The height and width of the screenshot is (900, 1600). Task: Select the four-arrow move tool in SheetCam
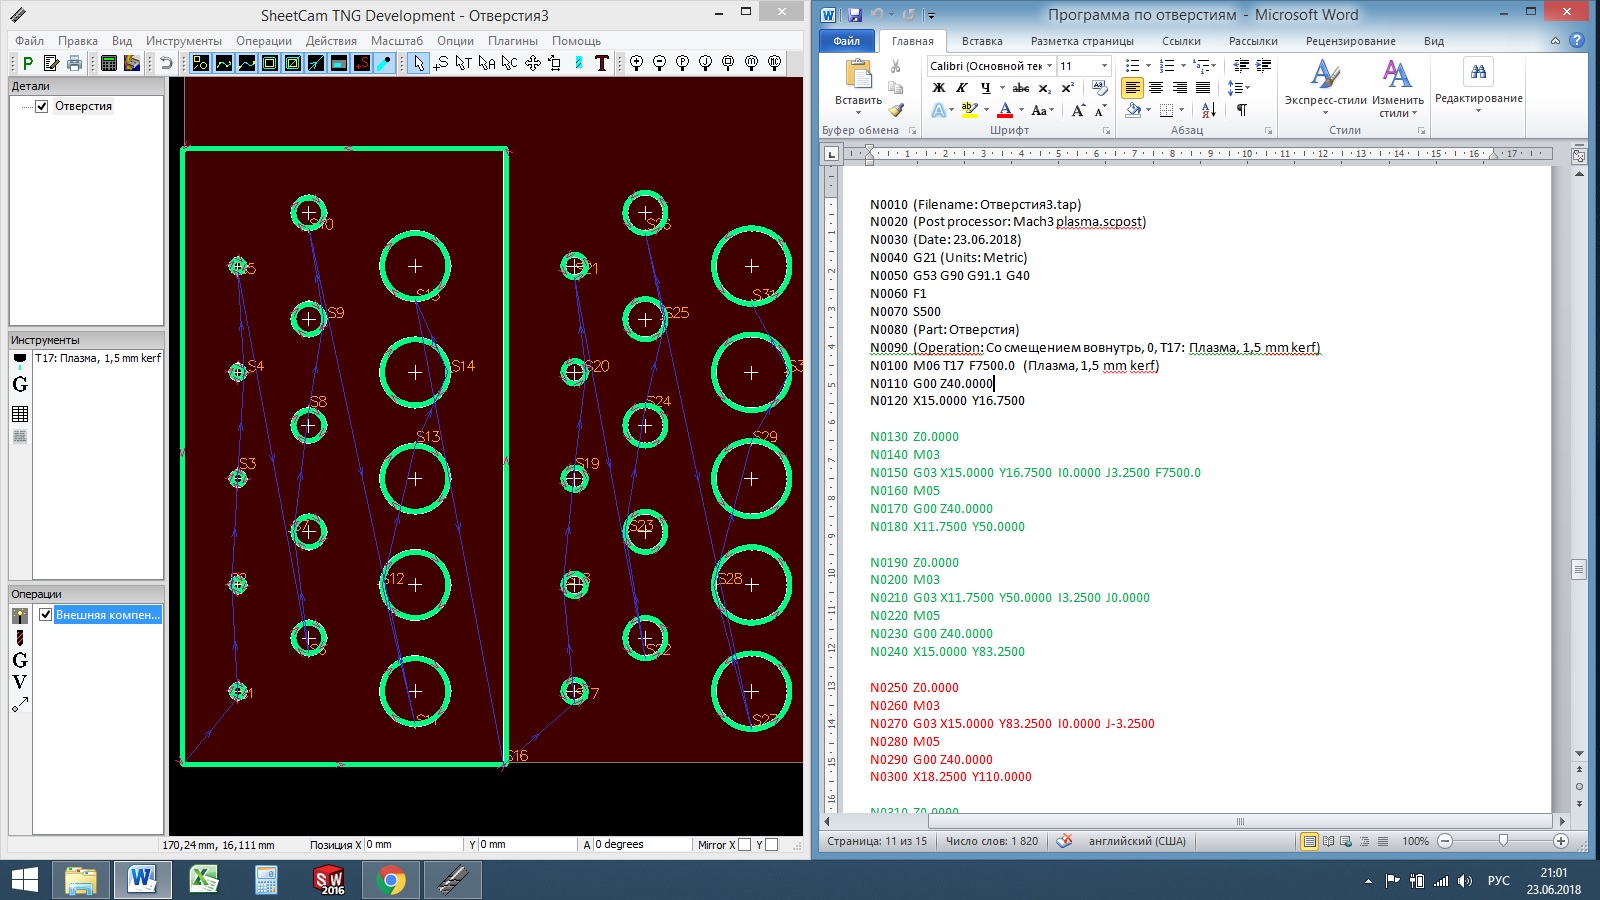pos(532,63)
